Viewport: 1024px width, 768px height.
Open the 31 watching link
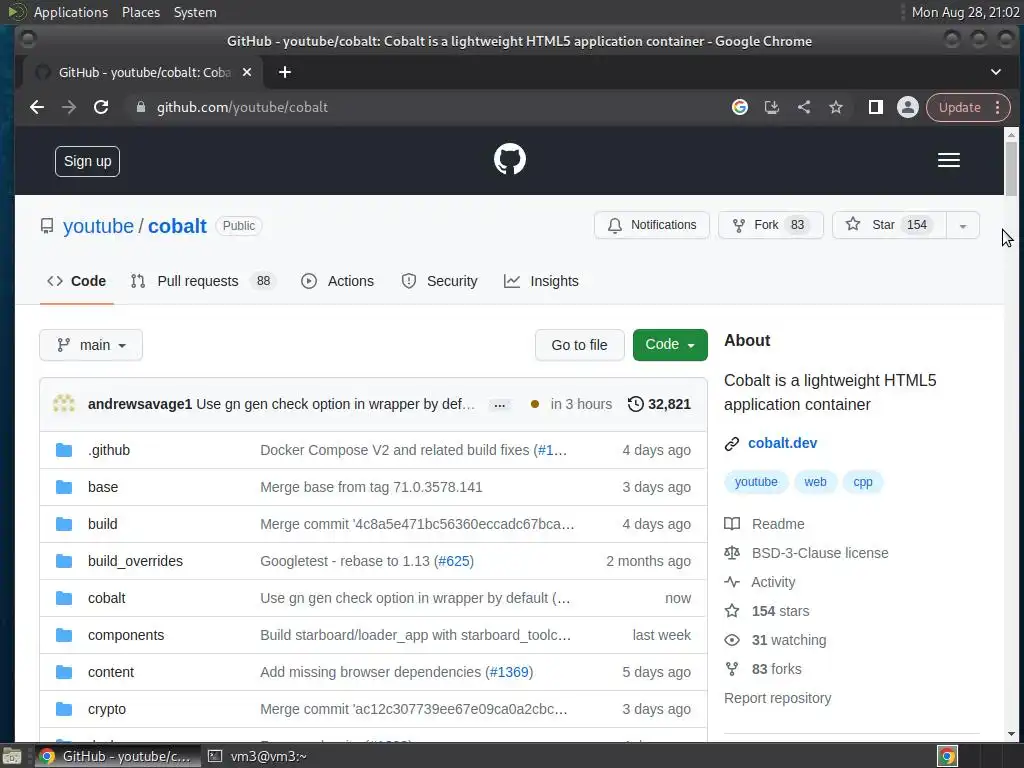(x=789, y=641)
